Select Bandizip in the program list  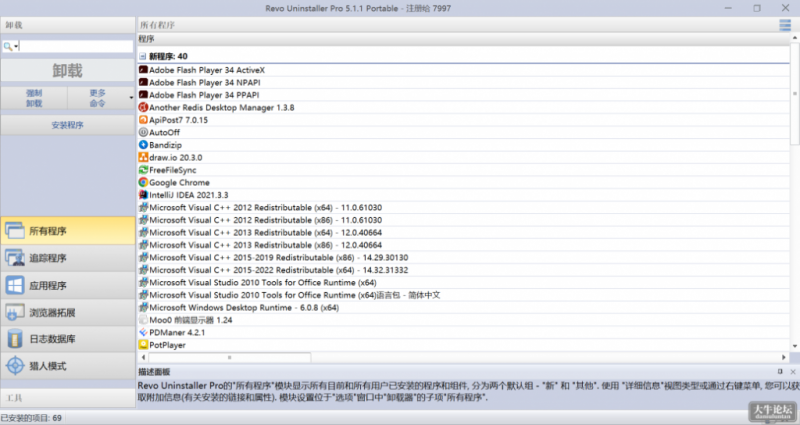[x=167, y=145]
